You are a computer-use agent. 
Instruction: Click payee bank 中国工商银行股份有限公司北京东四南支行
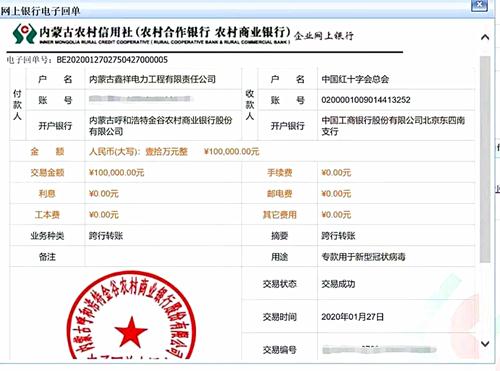coord(393,126)
